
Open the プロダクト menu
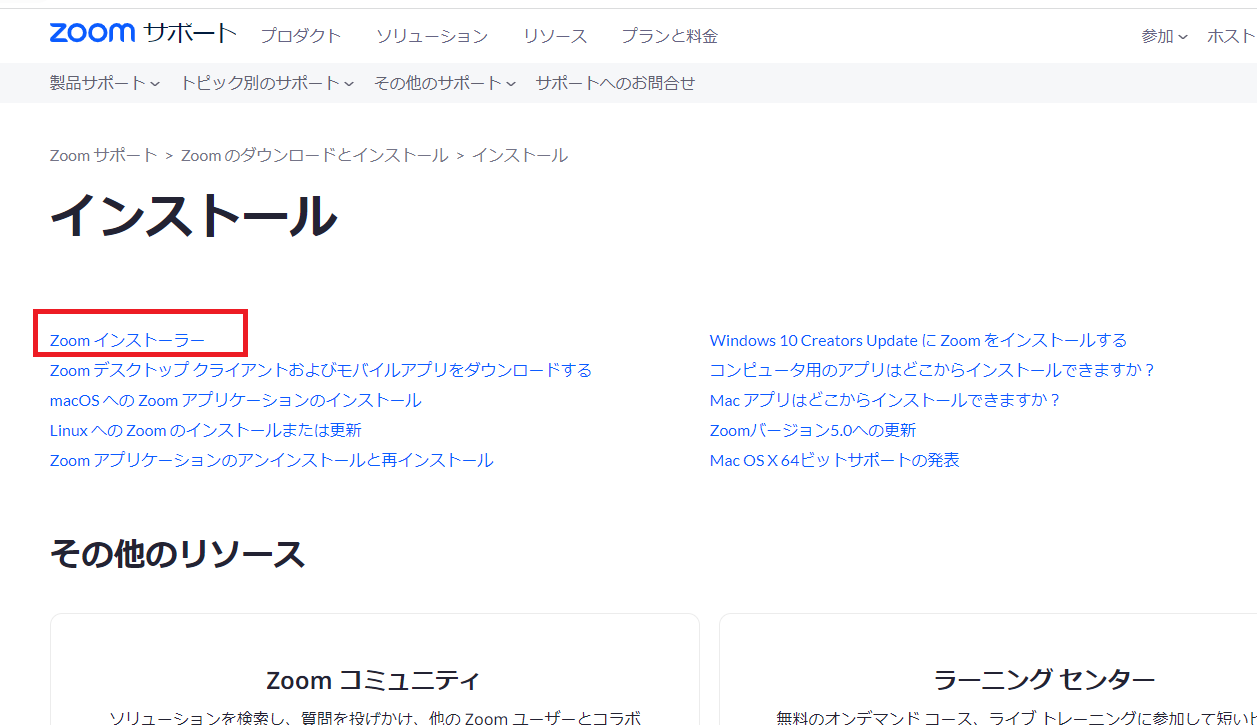[301, 36]
